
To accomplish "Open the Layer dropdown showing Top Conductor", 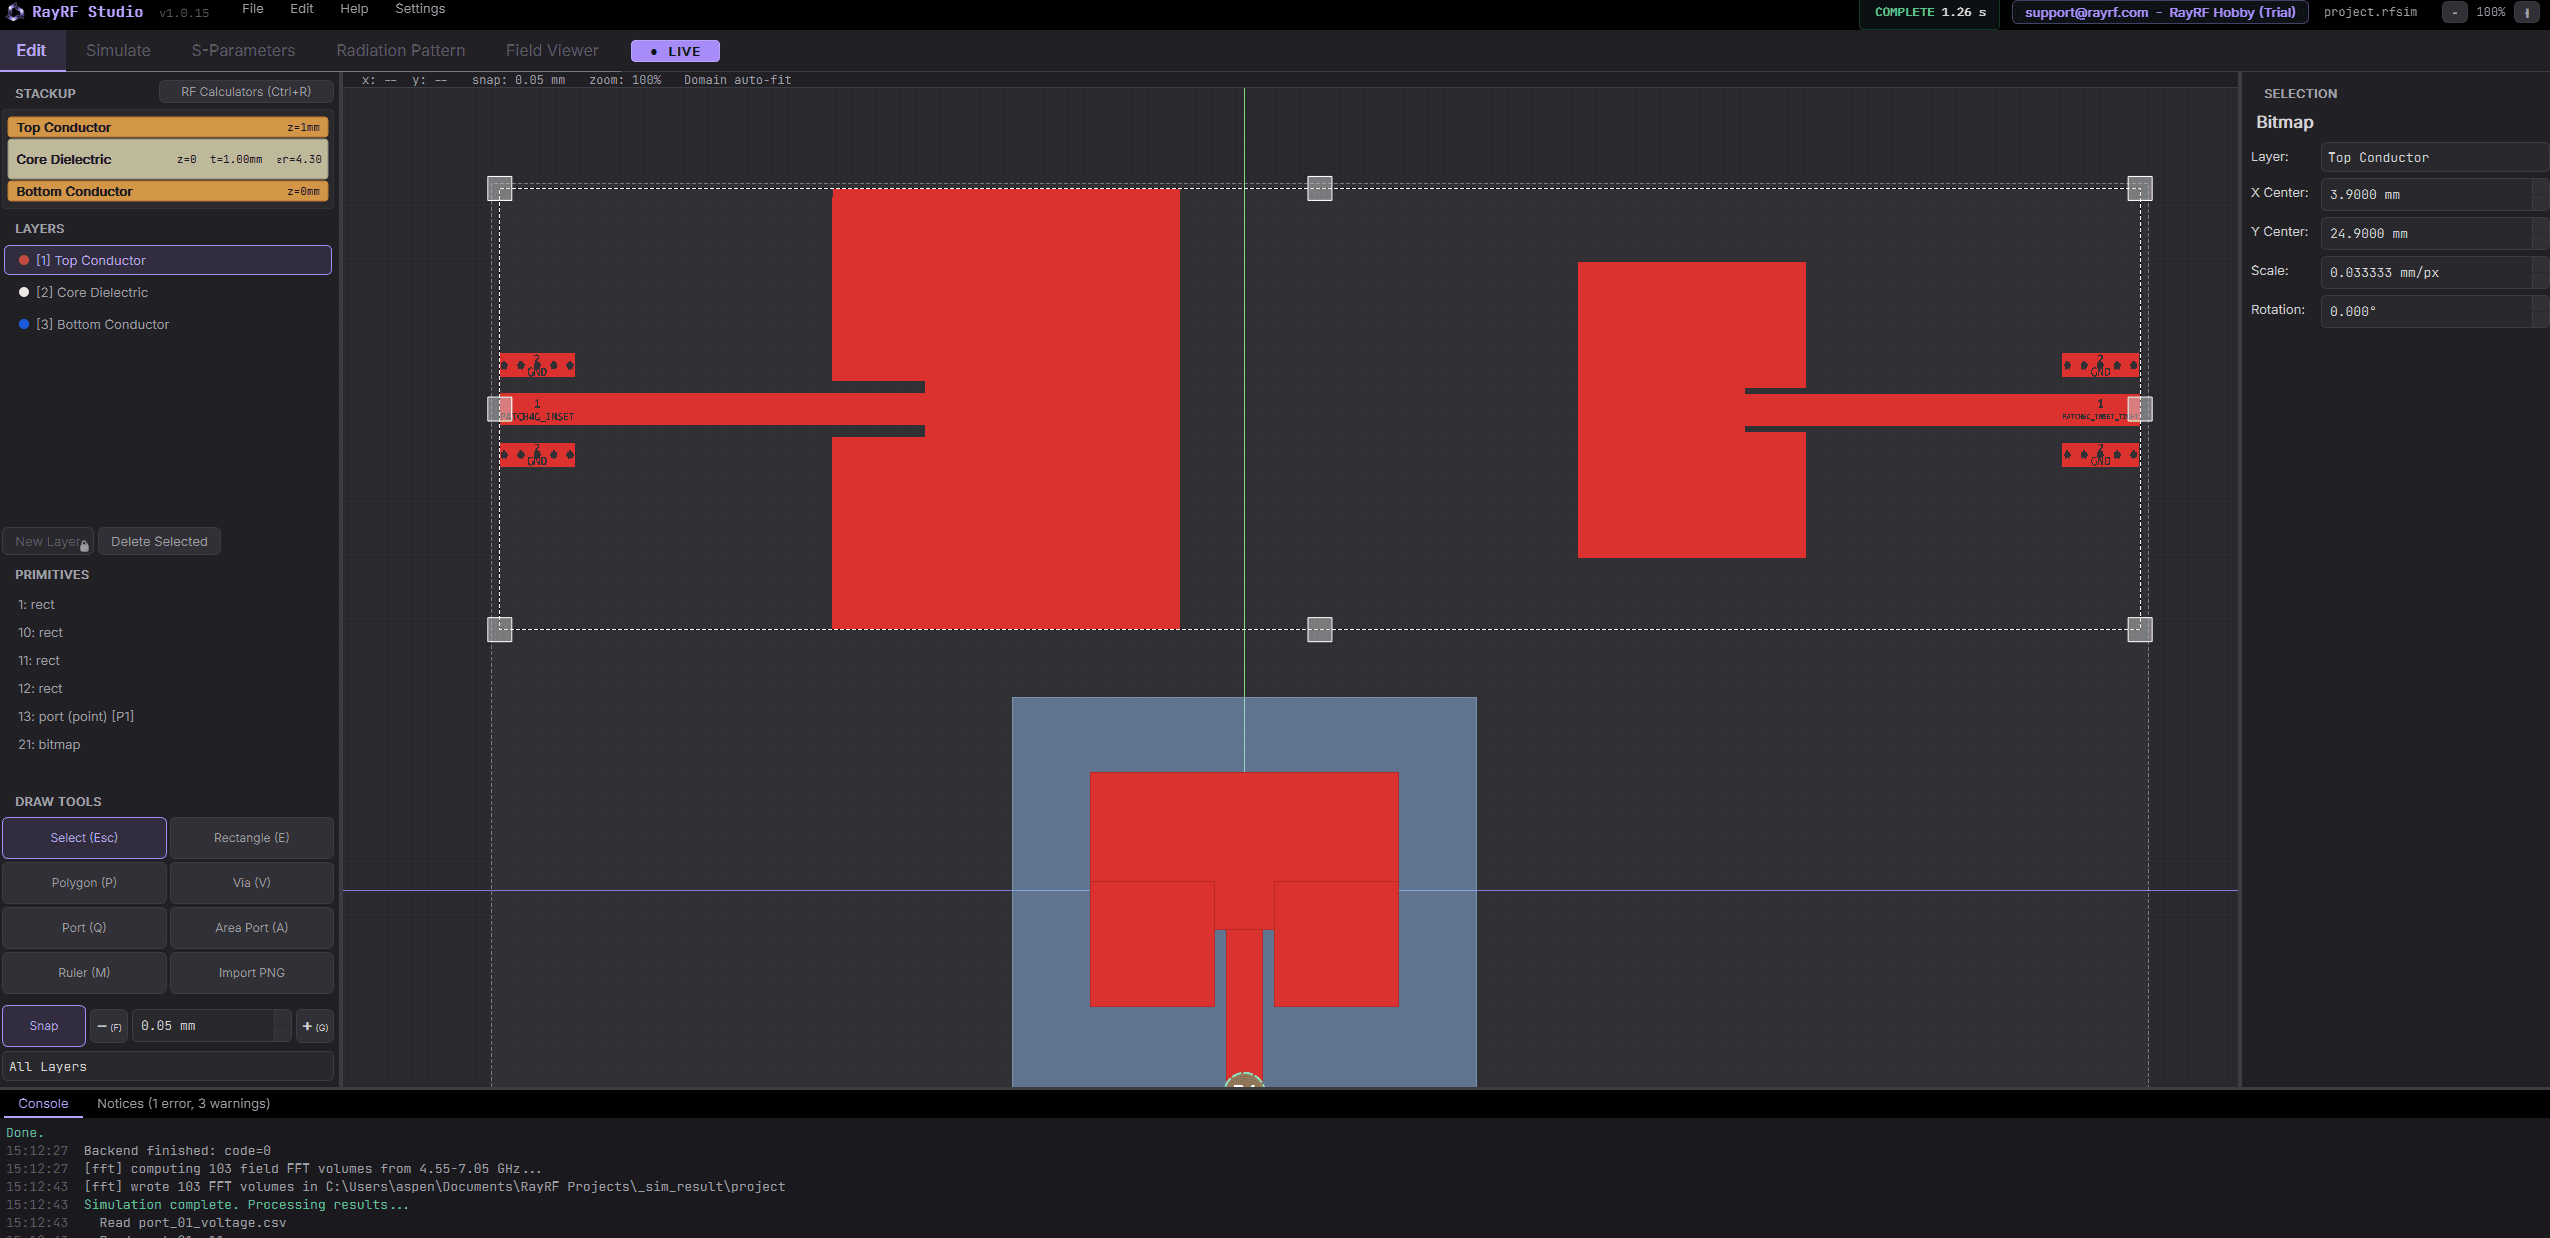I will [2434, 157].
